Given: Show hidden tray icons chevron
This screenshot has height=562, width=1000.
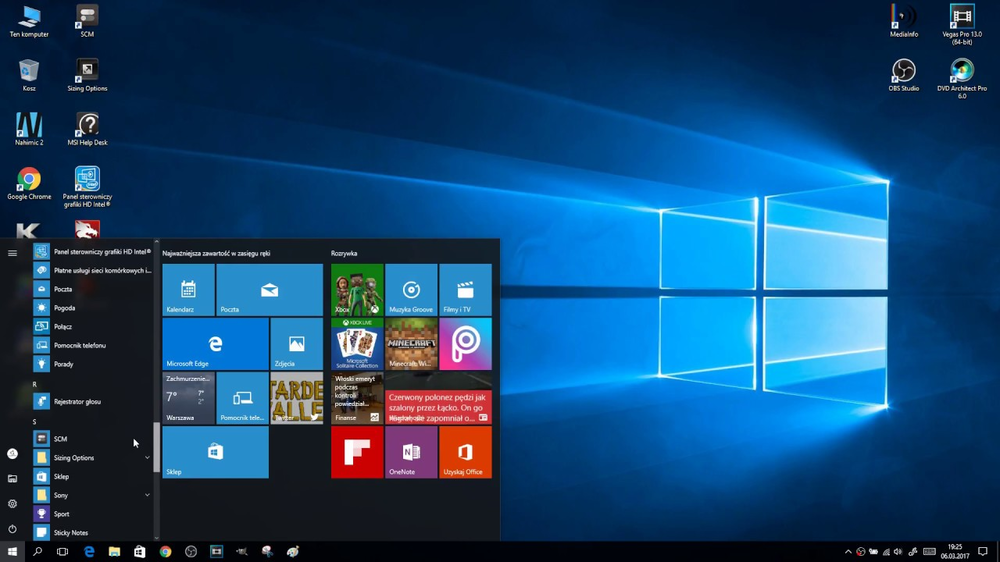Looking at the screenshot, I should (x=848, y=552).
